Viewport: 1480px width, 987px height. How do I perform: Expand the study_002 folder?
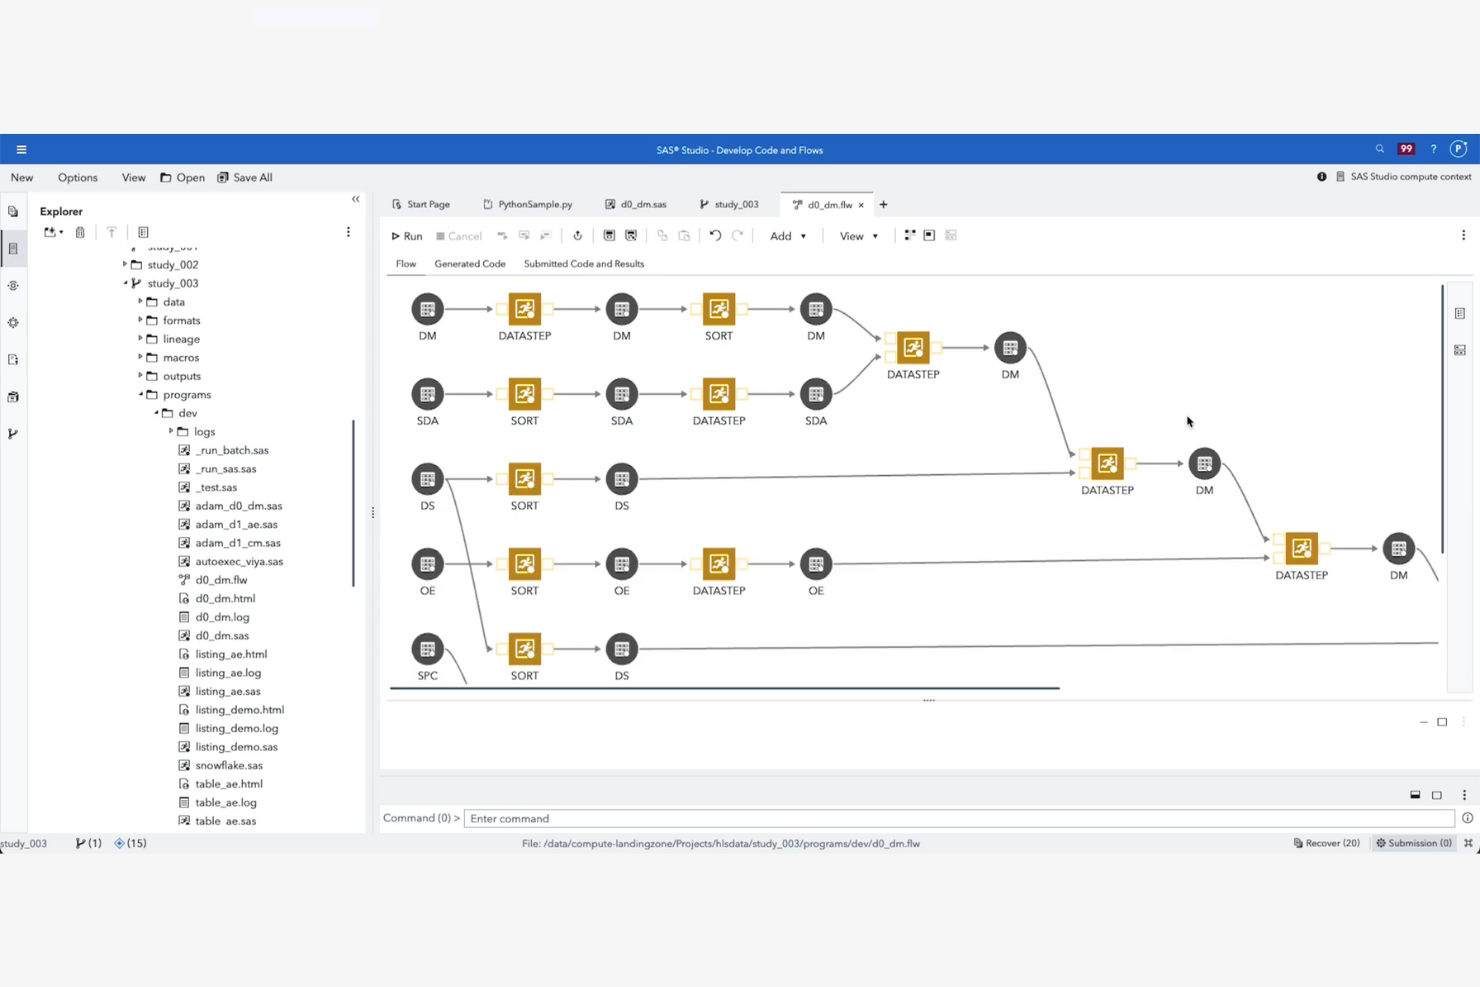pyautogui.click(x=125, y=265)
